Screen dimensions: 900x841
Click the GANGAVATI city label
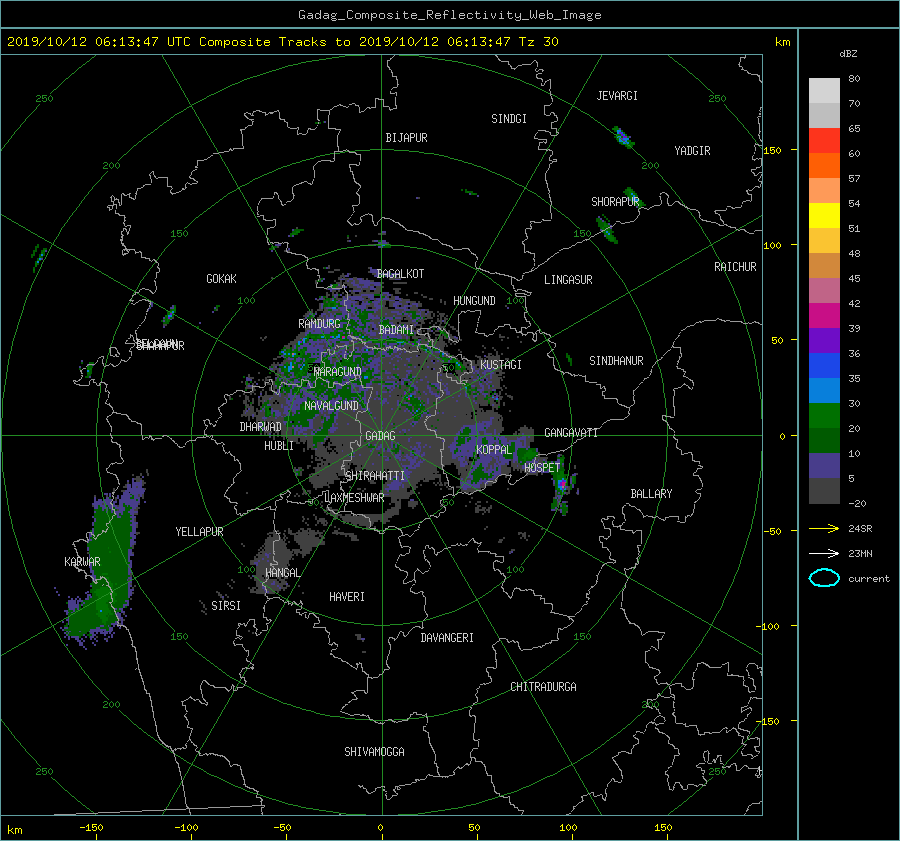click(x=571, y=433)
